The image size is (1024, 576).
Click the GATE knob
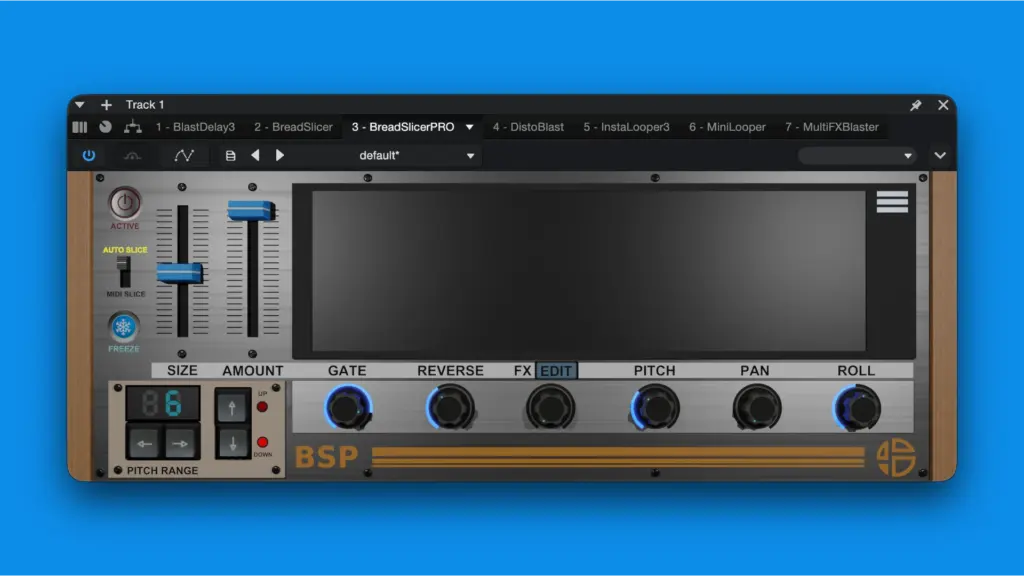348,408
